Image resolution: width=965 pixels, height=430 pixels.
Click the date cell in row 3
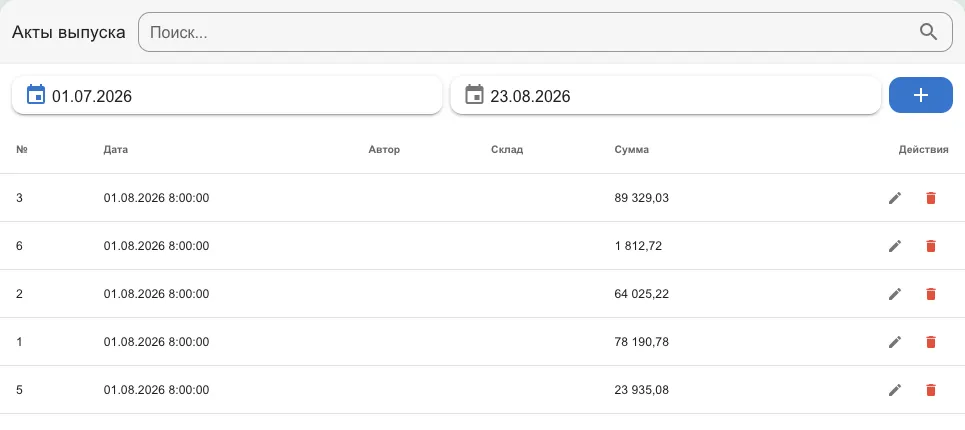tap(156, 198)
